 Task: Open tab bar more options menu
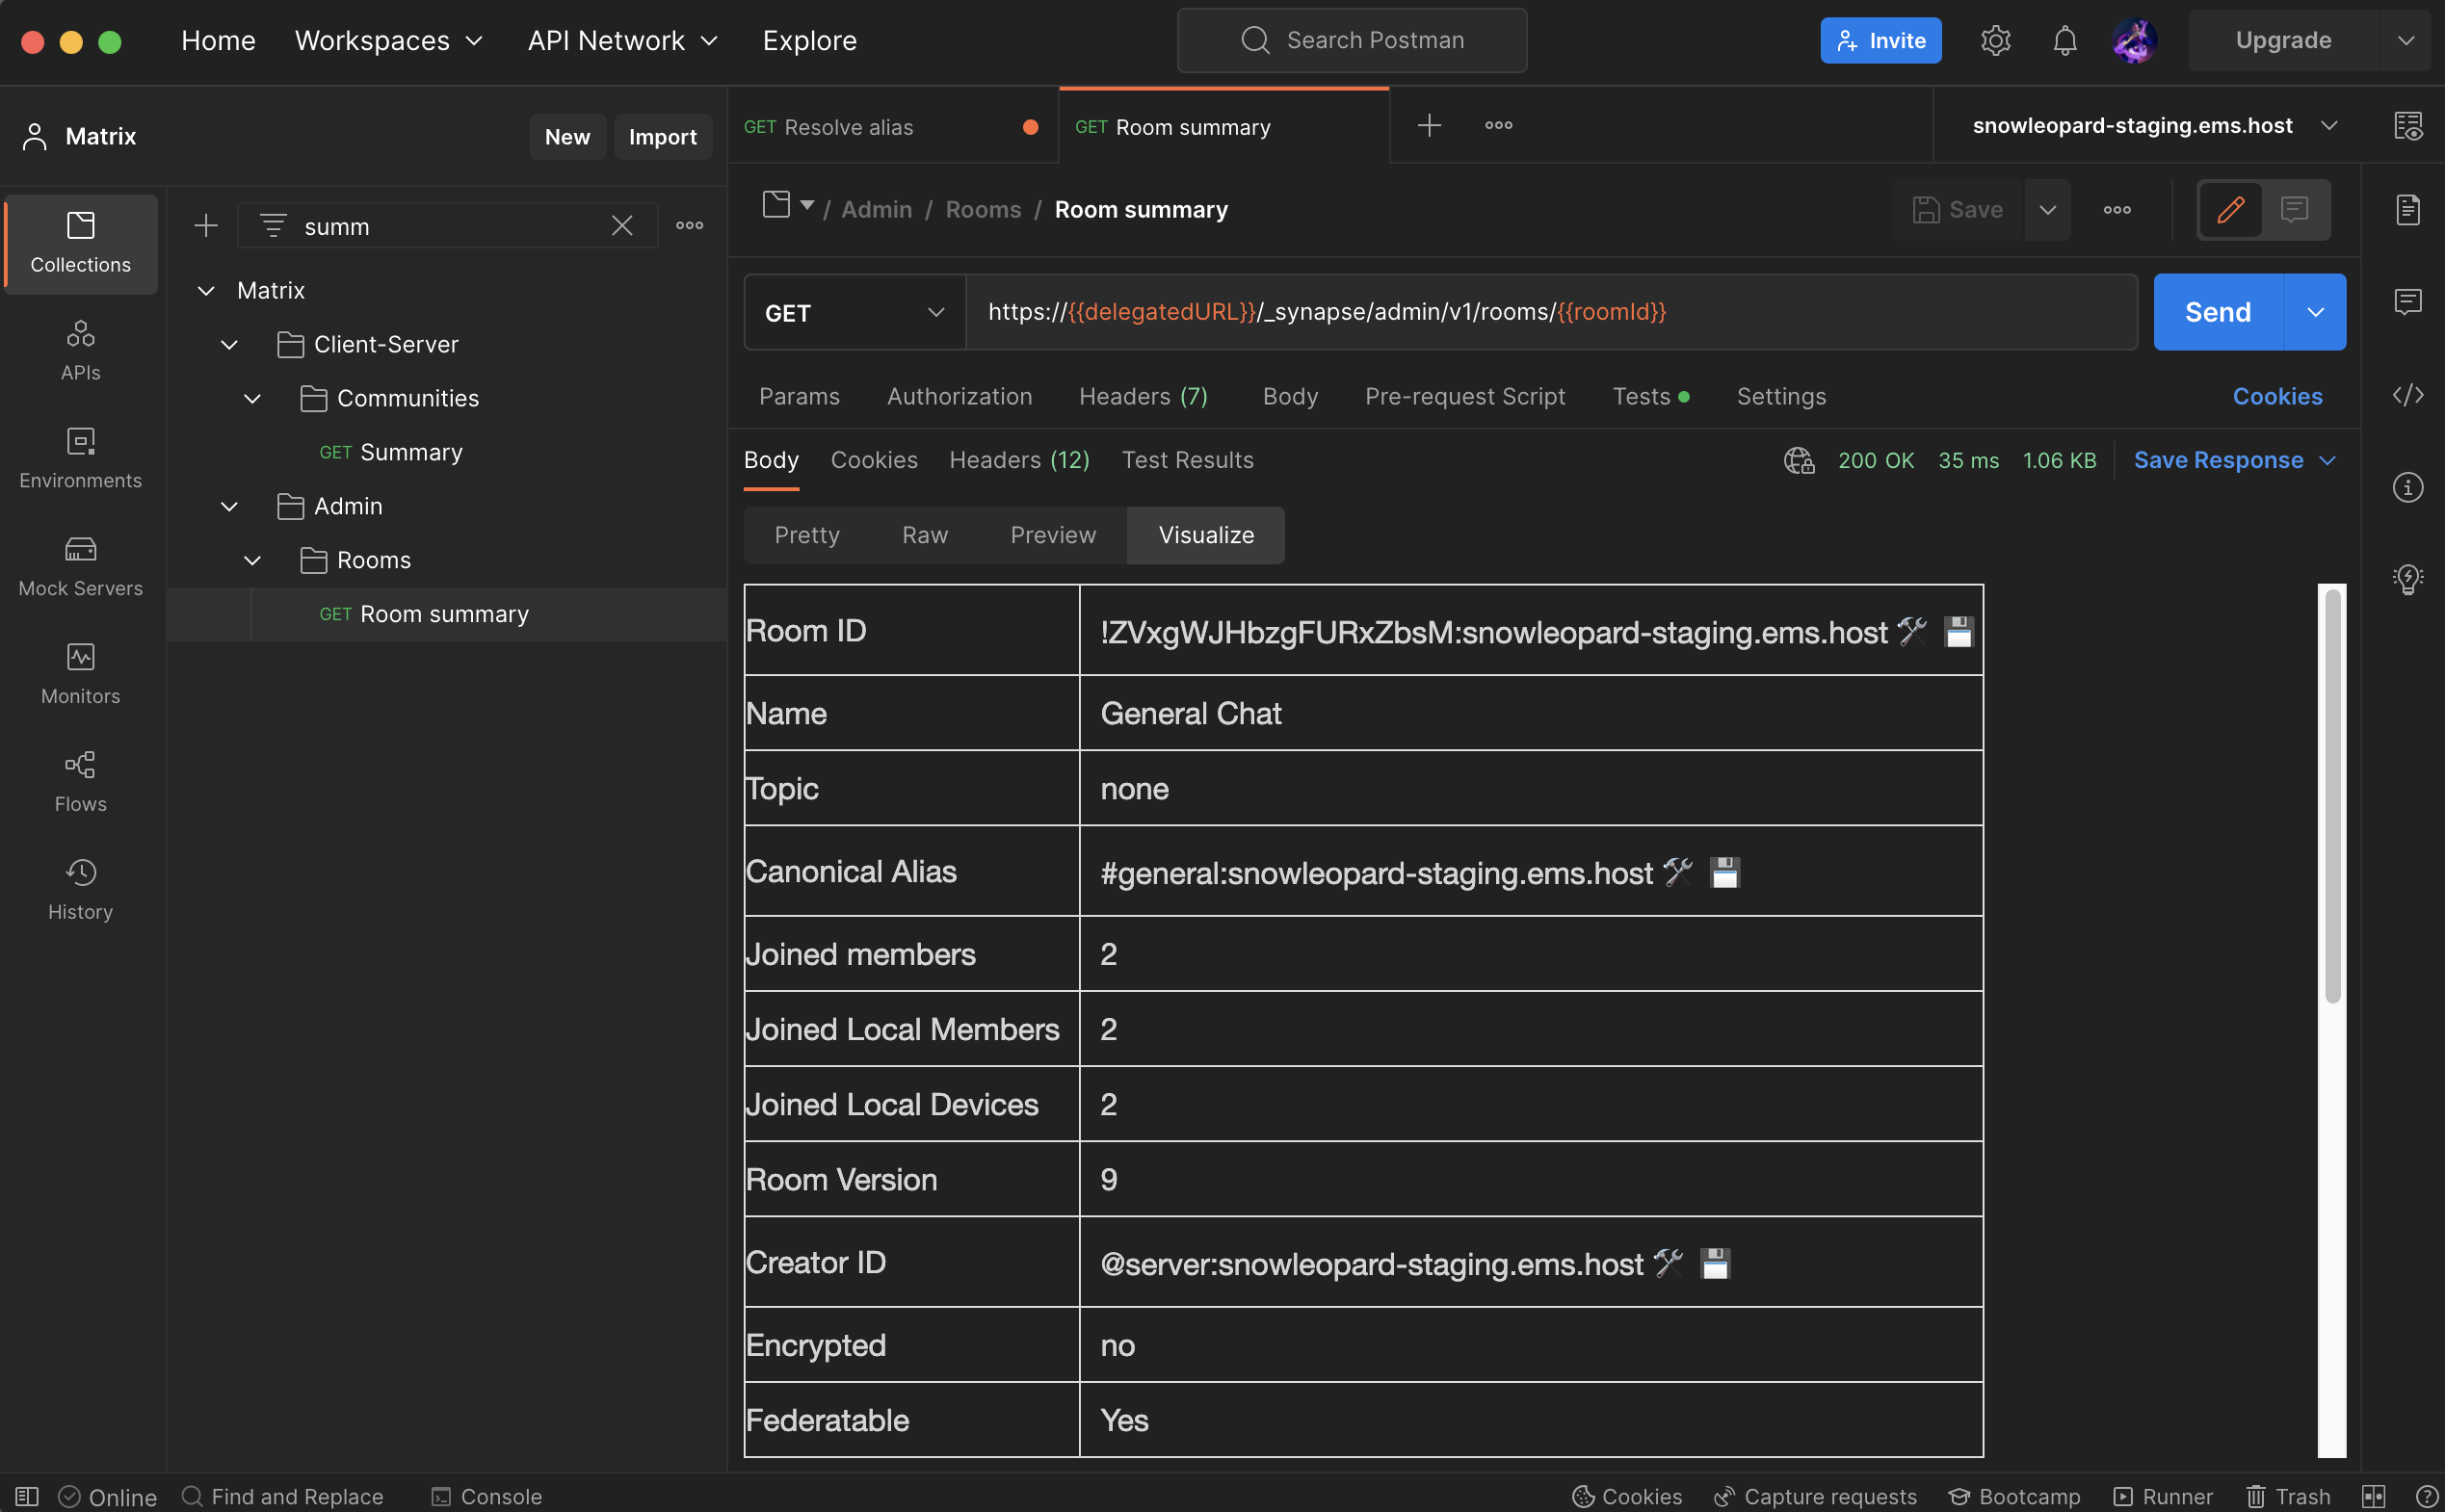pos(1498,125)
